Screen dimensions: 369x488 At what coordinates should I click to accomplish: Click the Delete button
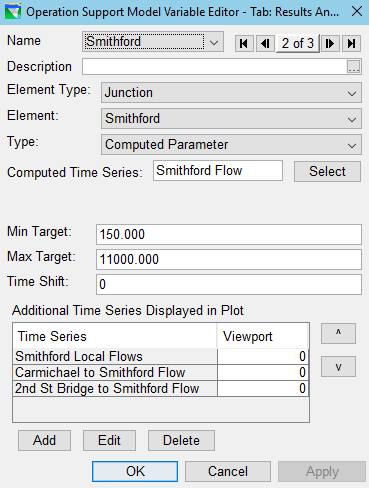[x=181, y=440]
